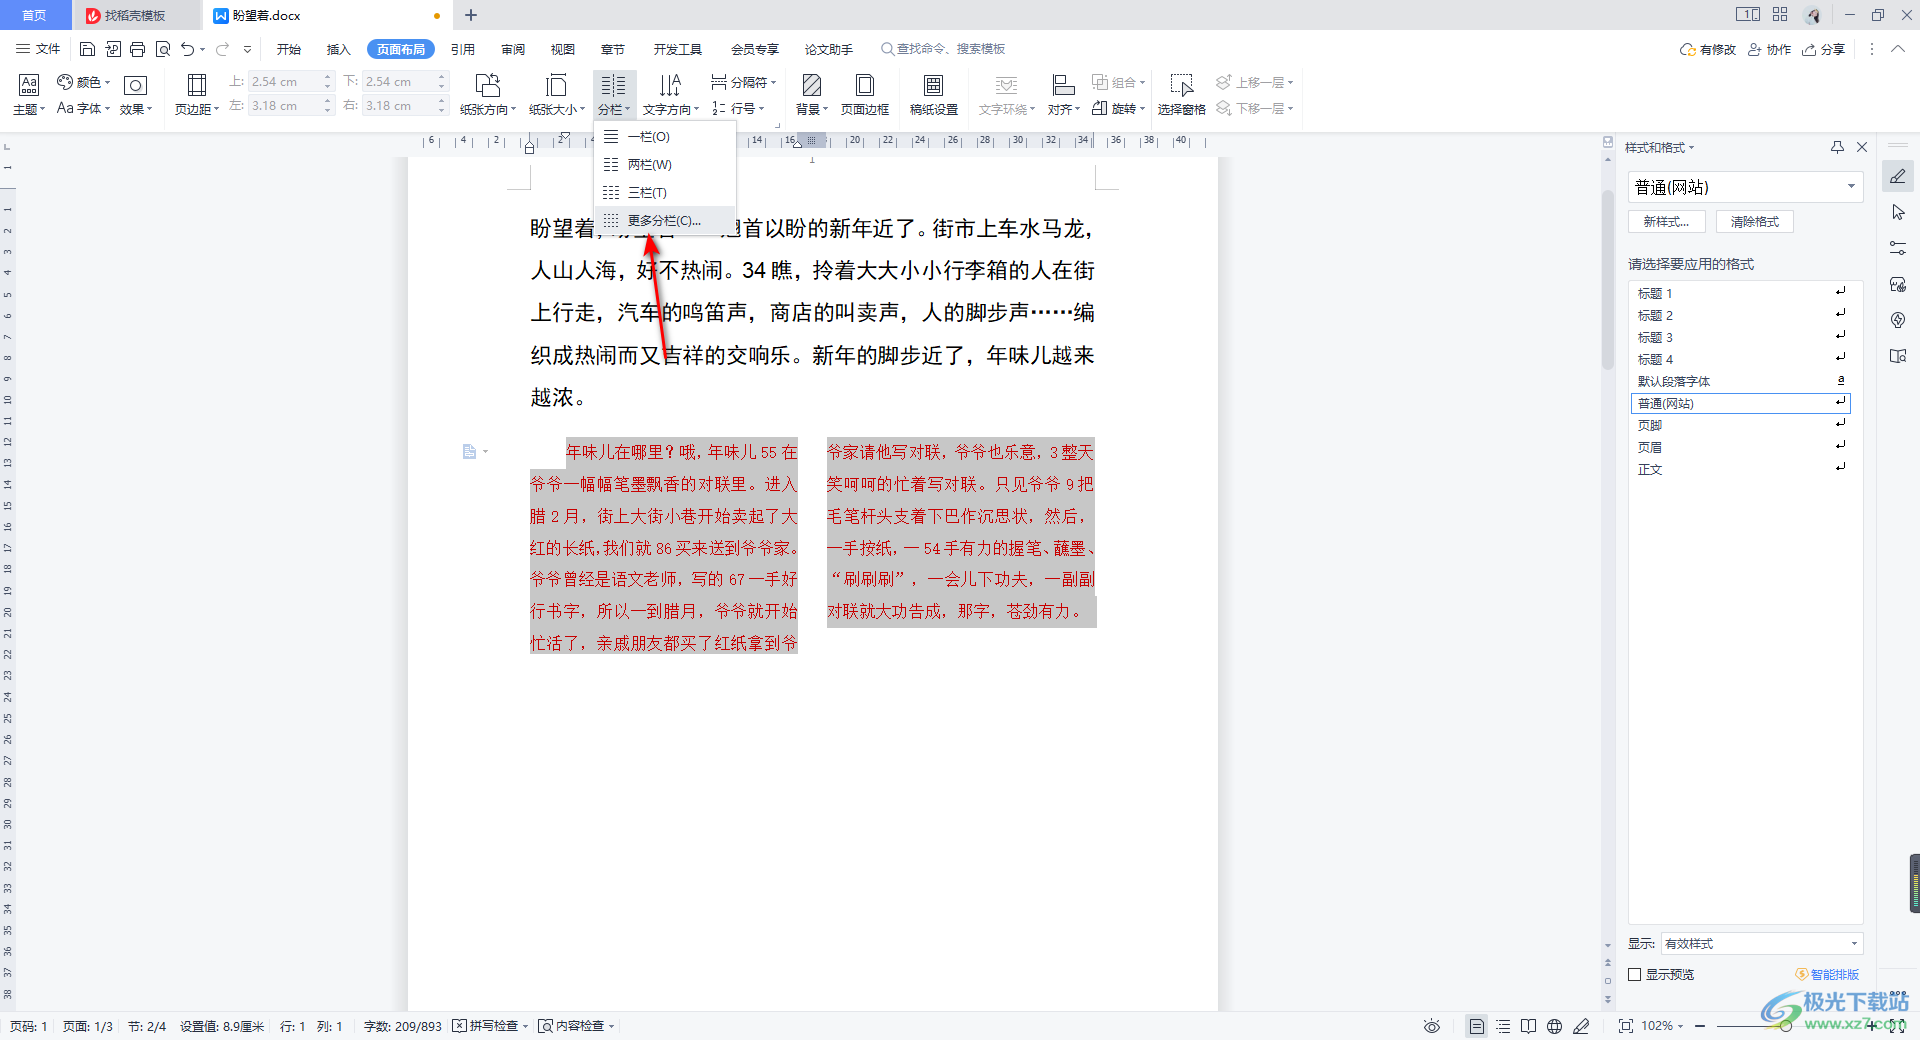Open the 选择窗格 (Selection pane) tool

click(1182, 94)
